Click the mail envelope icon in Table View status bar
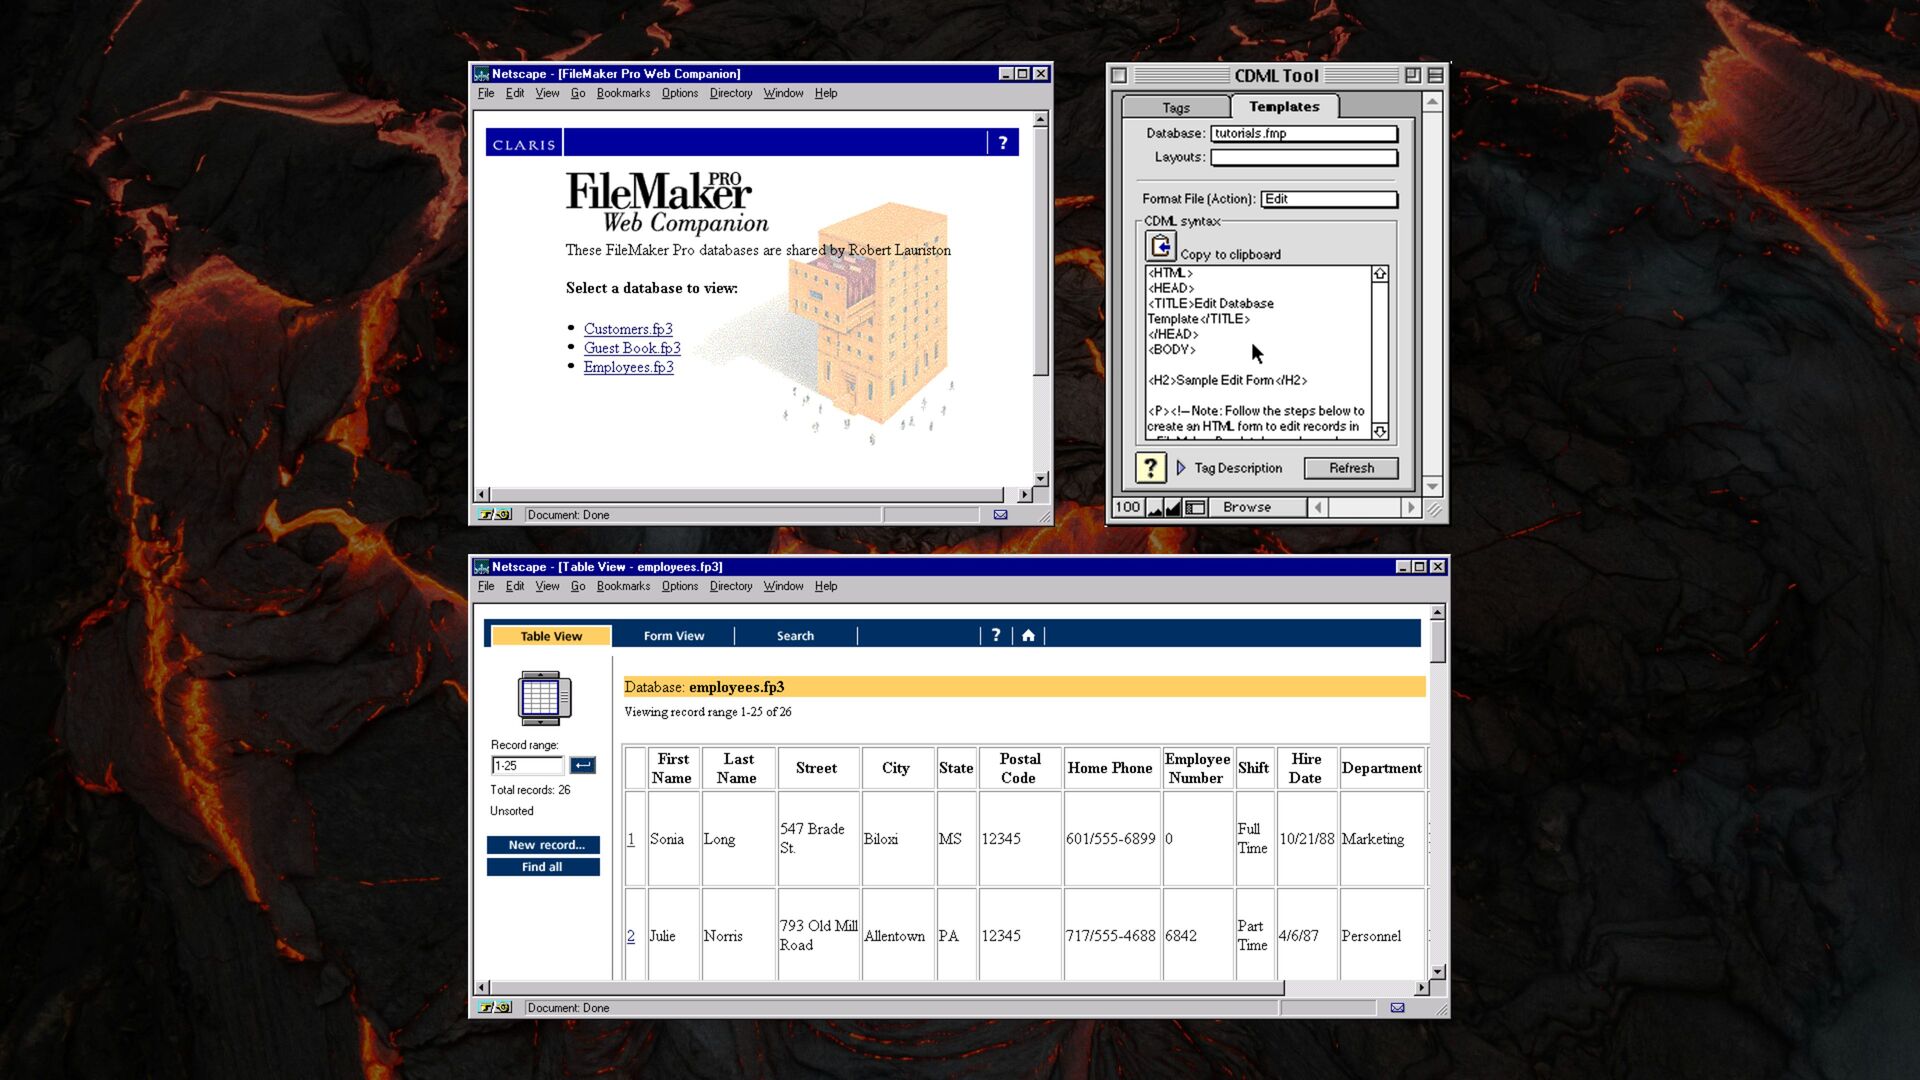 coord(1397,1008)
